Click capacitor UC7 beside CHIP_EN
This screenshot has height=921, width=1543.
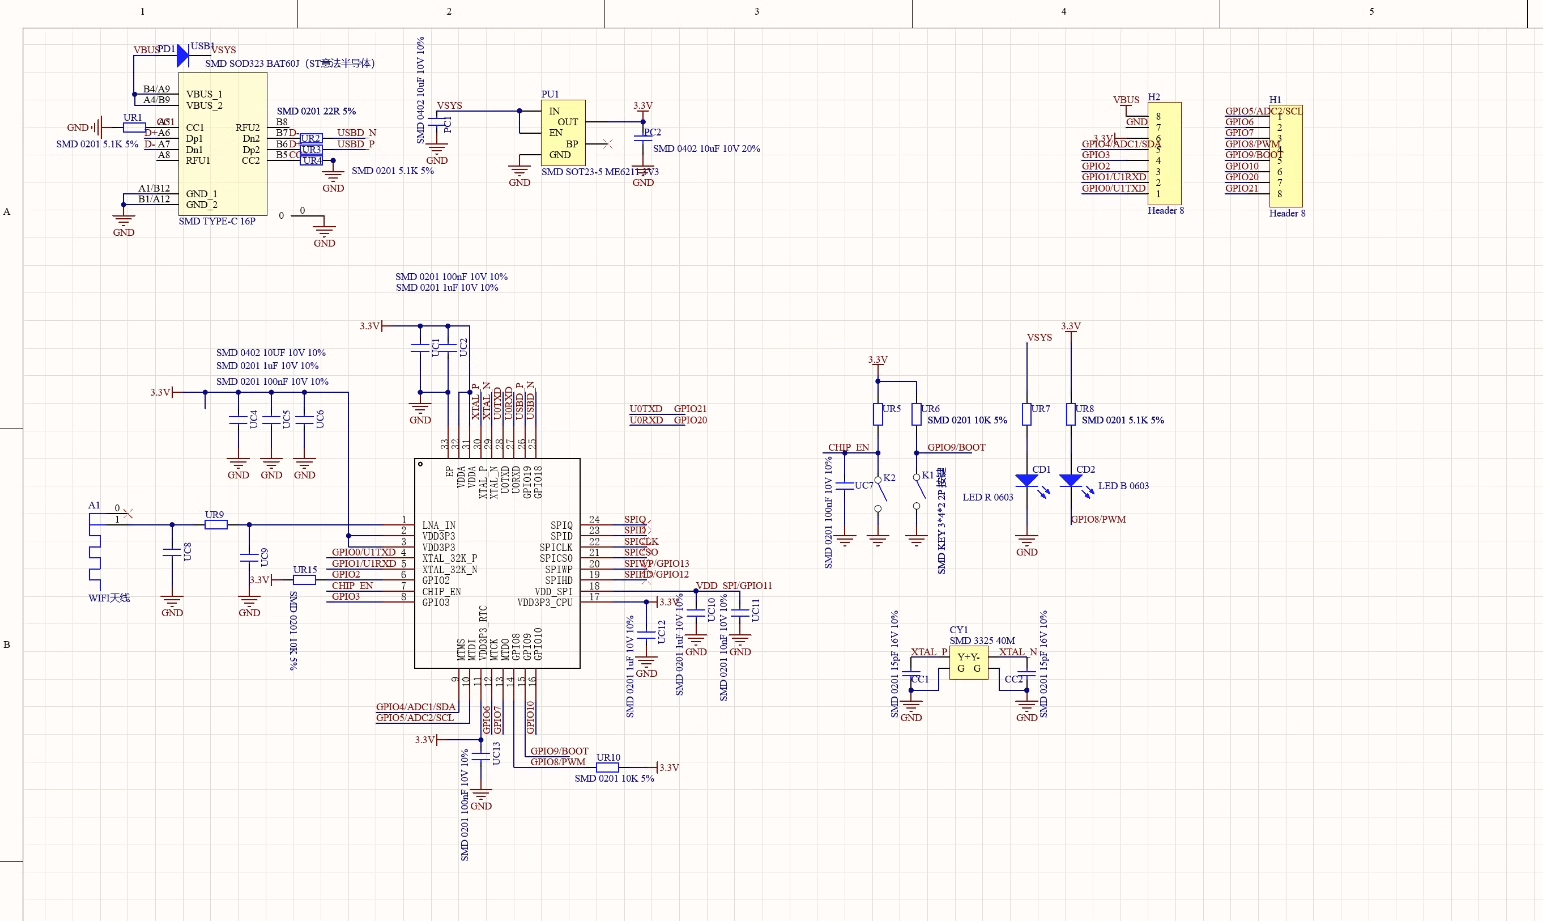tap(846, 486)
